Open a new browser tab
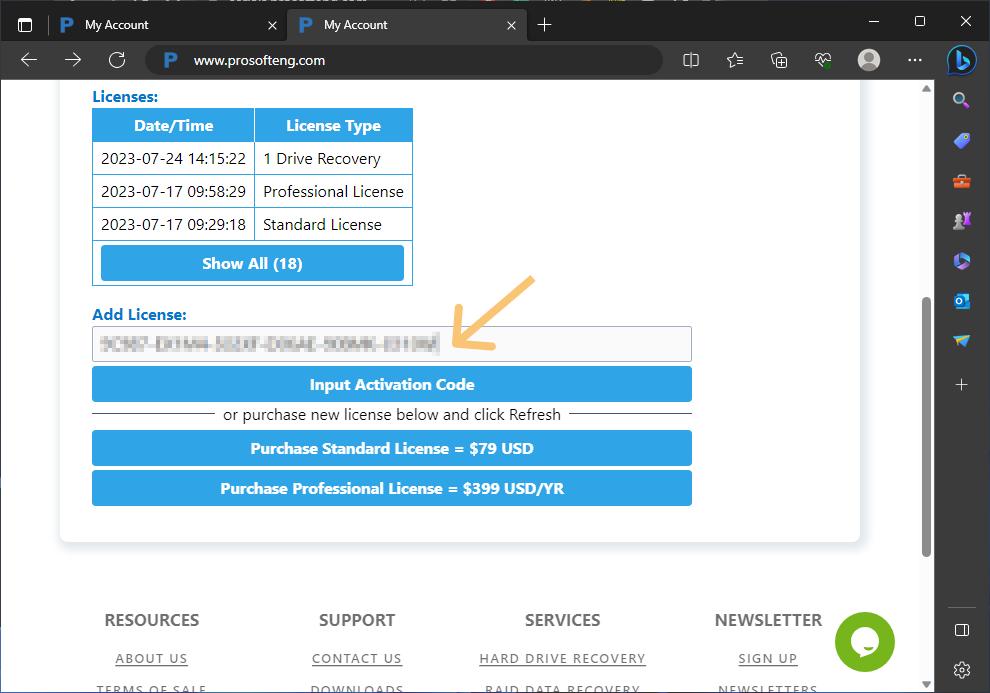 (x=544, y=25)
